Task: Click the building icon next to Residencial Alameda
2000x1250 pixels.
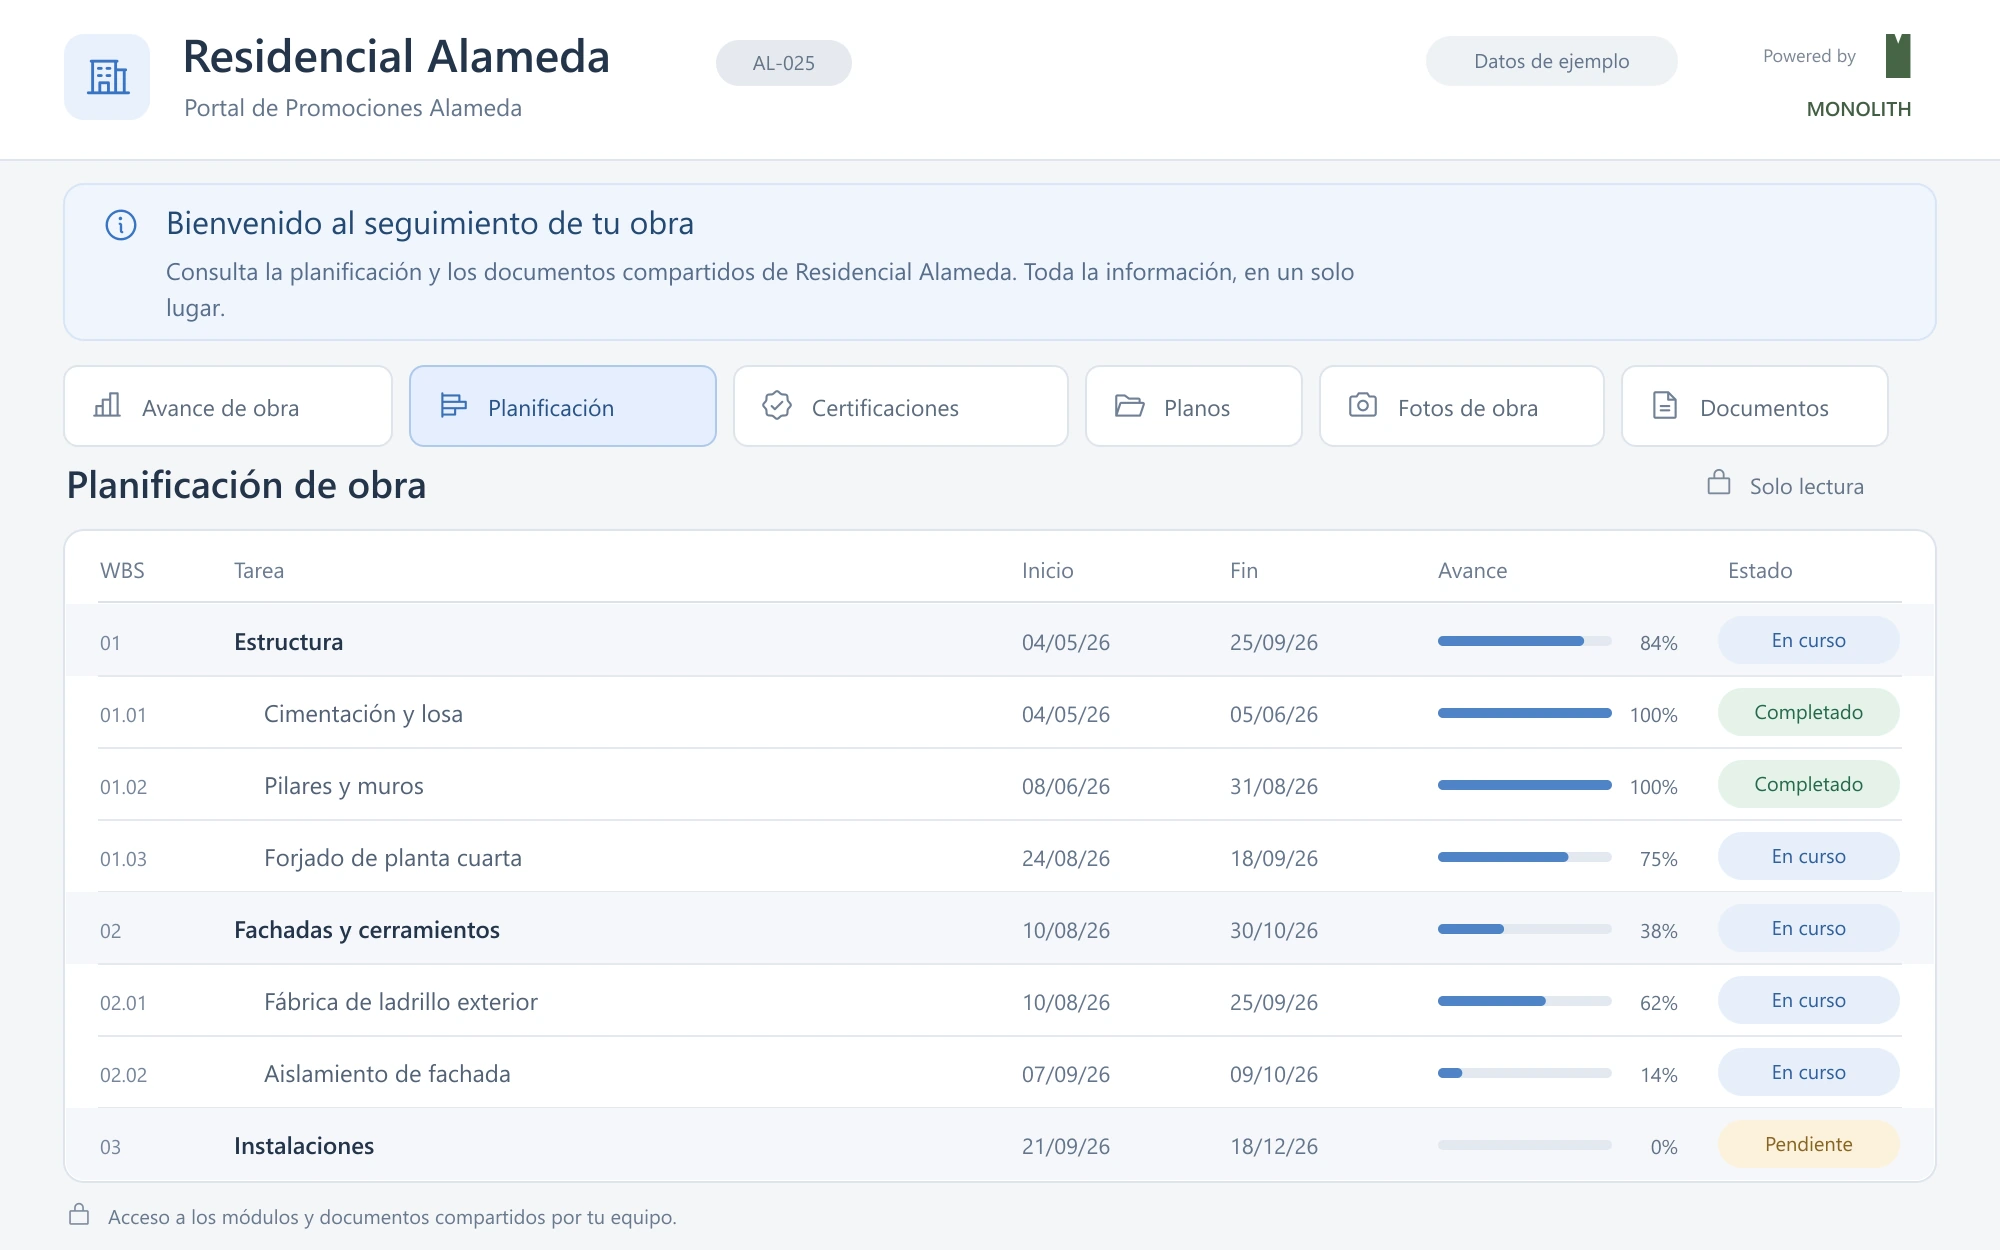Action: click(x=107, y=77)
